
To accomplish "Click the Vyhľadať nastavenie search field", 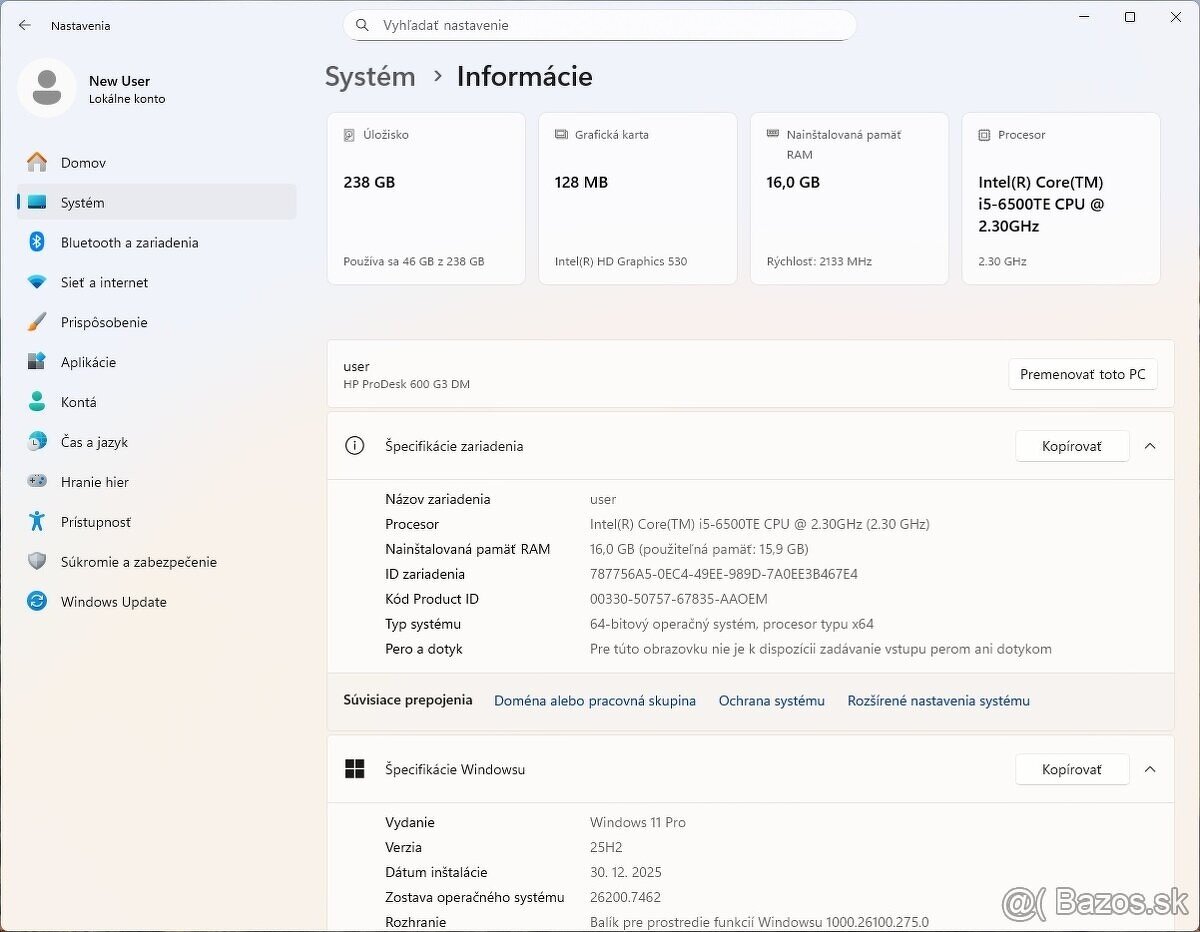I will [600, 25].
